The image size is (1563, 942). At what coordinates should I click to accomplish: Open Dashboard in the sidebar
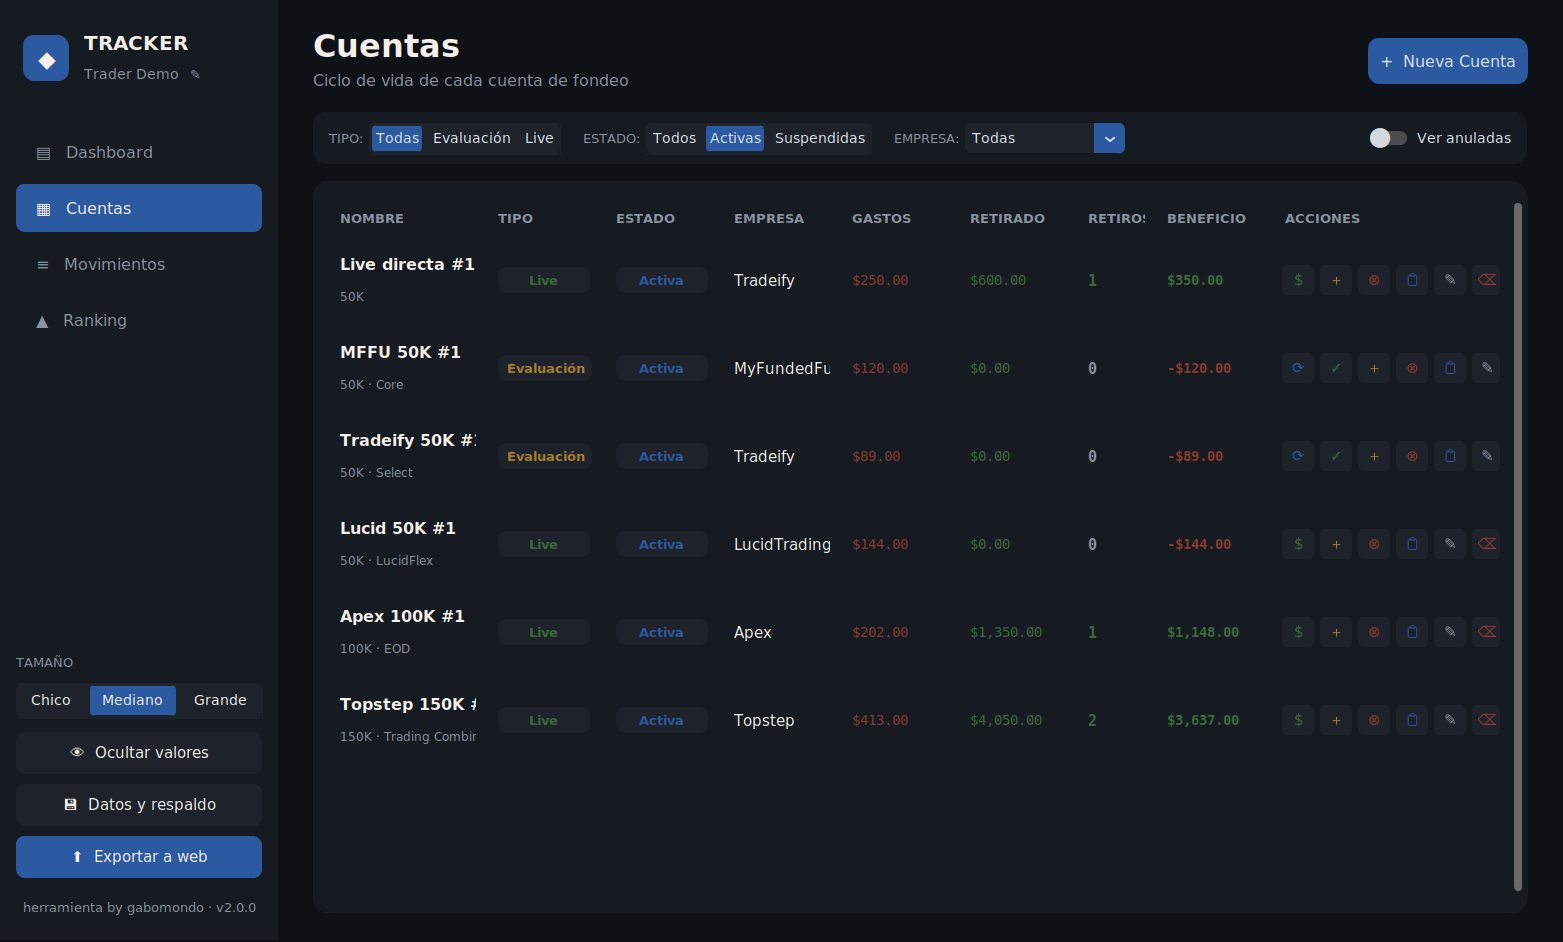[139, 152]
